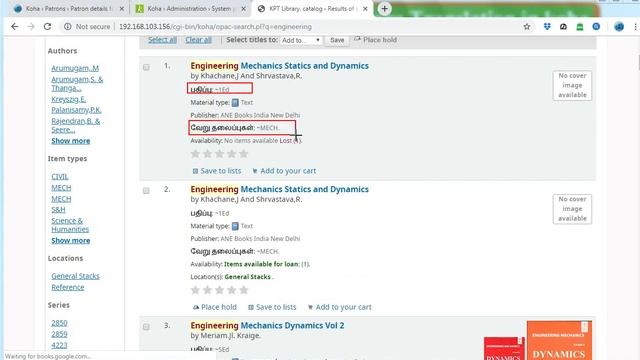Close the Koha Administration System tab
The height and width of the screenshot is (360, 640).
coord(244,9)
